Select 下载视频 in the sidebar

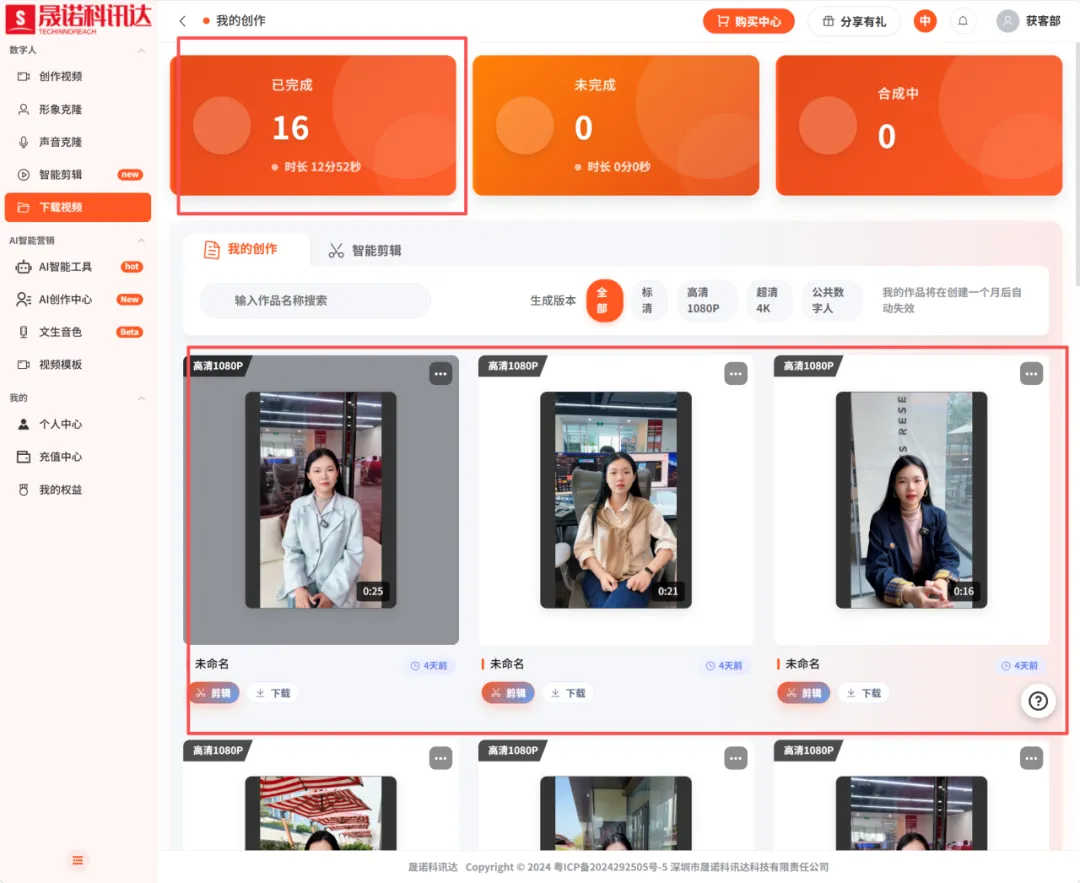[x=77, y=207]
